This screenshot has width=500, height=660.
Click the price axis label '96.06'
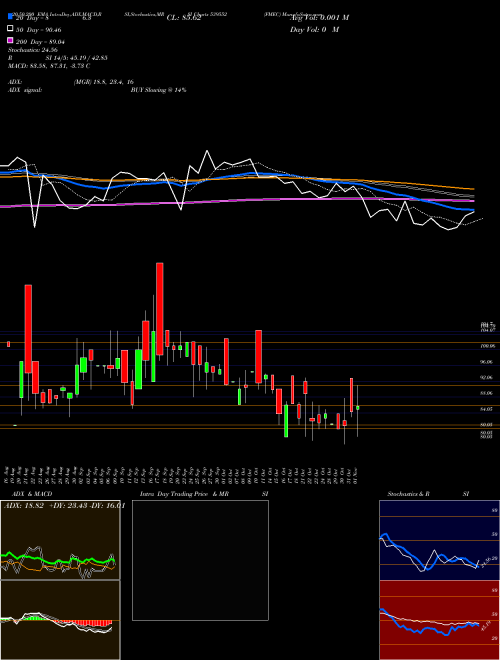click(x=487, y=362)
